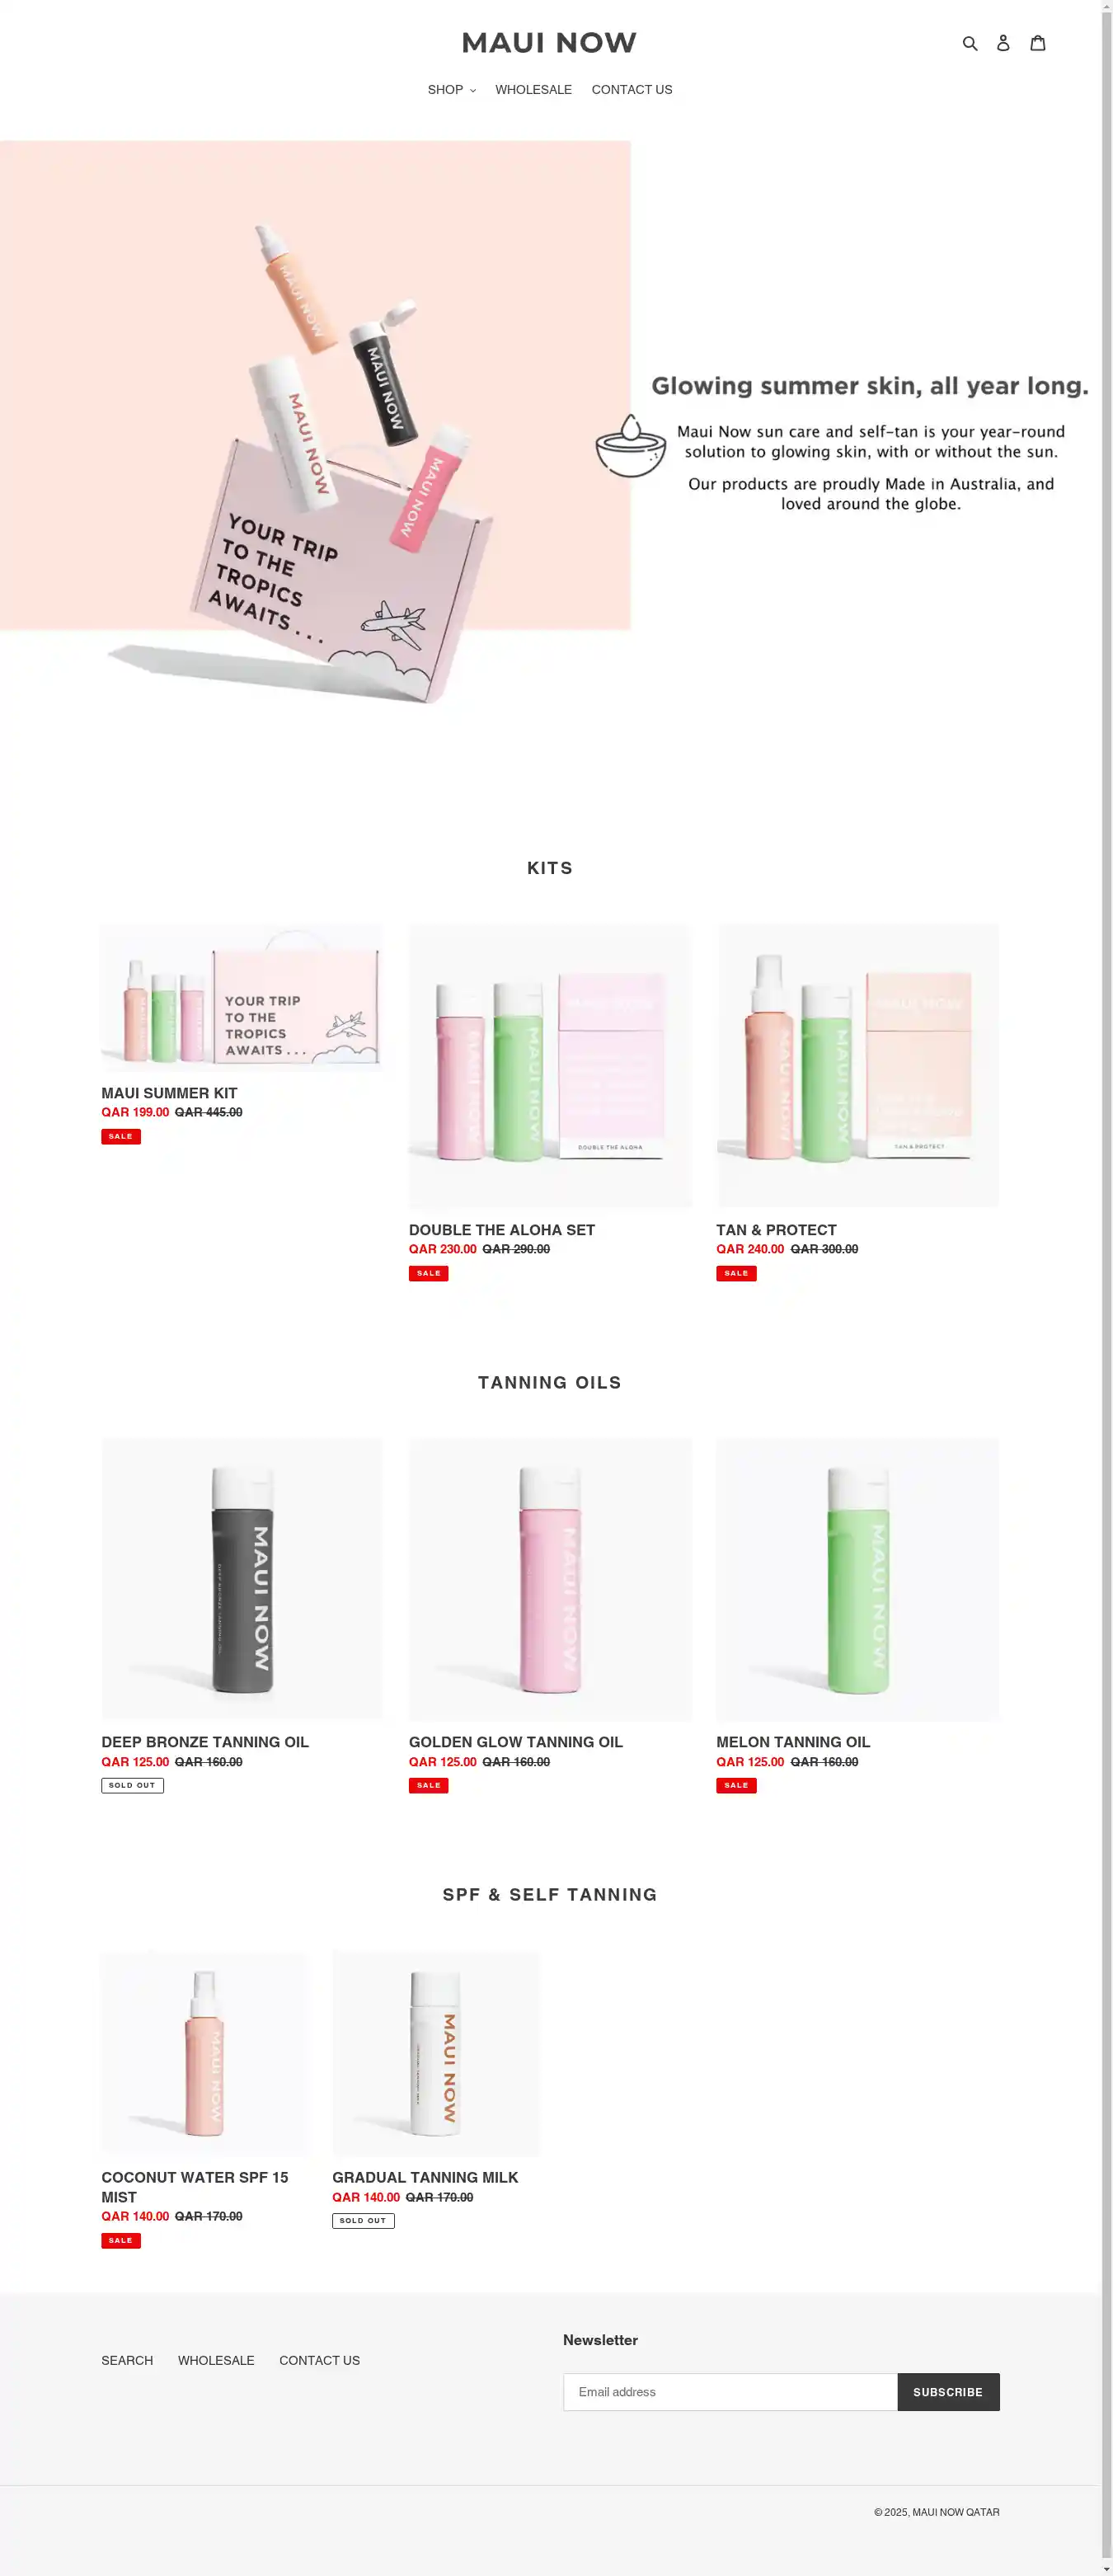
Task: Open Coconut Water SPF 15 Mist image
Action: [204, 2053]
